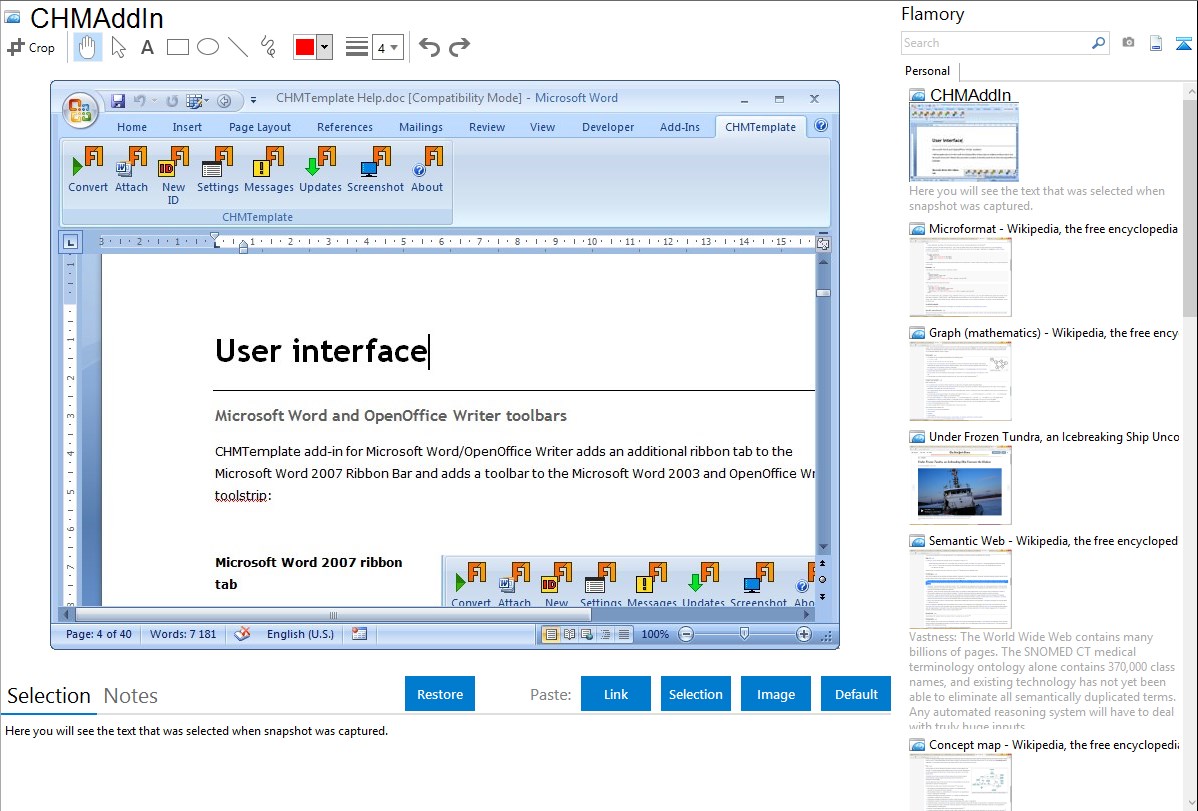Select the Personal tab in Flamory sidebar
Viewport: 1198px width, 811px height.
(927, 71)
